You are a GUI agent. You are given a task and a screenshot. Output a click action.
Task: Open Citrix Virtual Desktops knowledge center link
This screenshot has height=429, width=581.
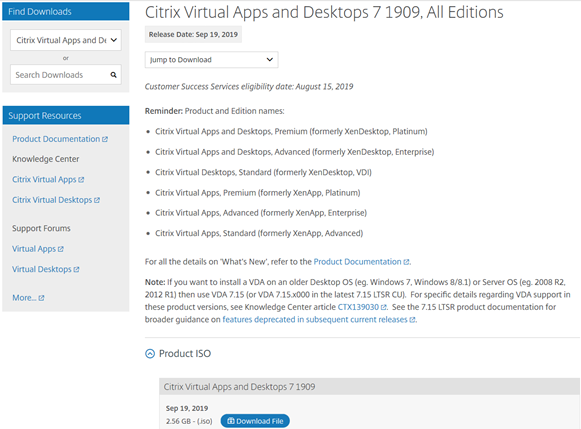56,200
